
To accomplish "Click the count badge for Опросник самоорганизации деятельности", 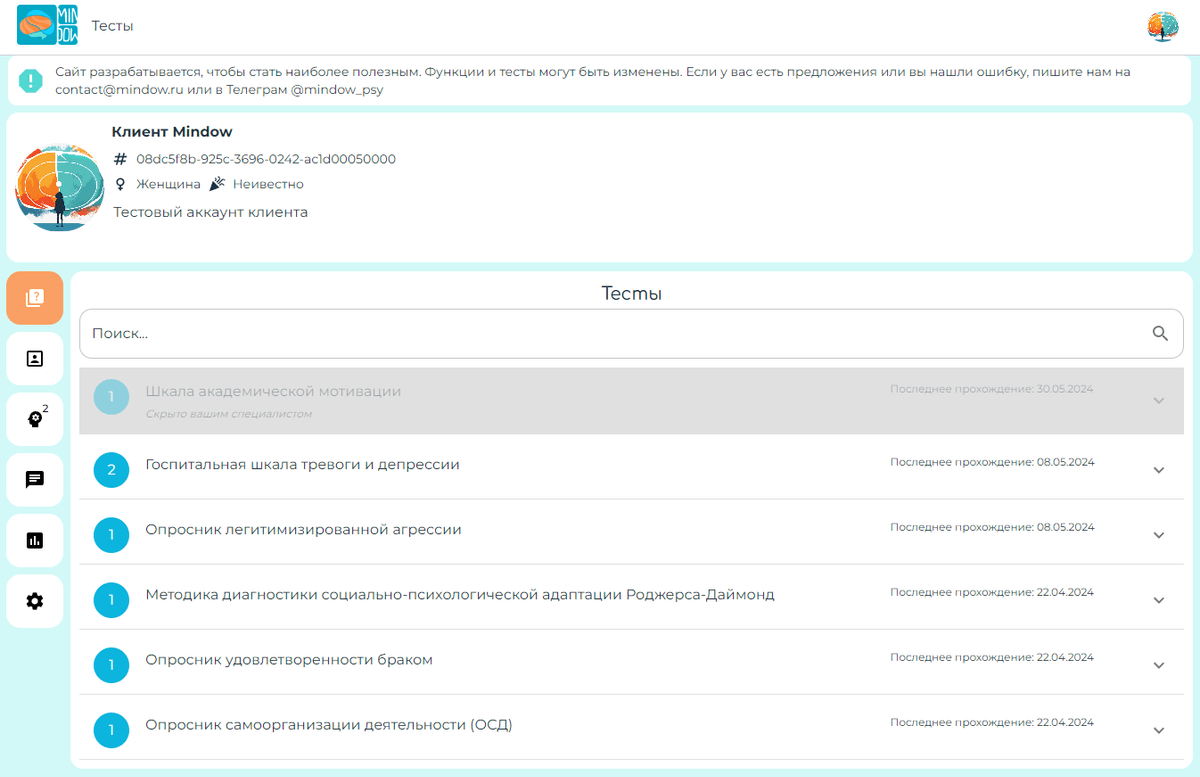I will pos(111,730).
